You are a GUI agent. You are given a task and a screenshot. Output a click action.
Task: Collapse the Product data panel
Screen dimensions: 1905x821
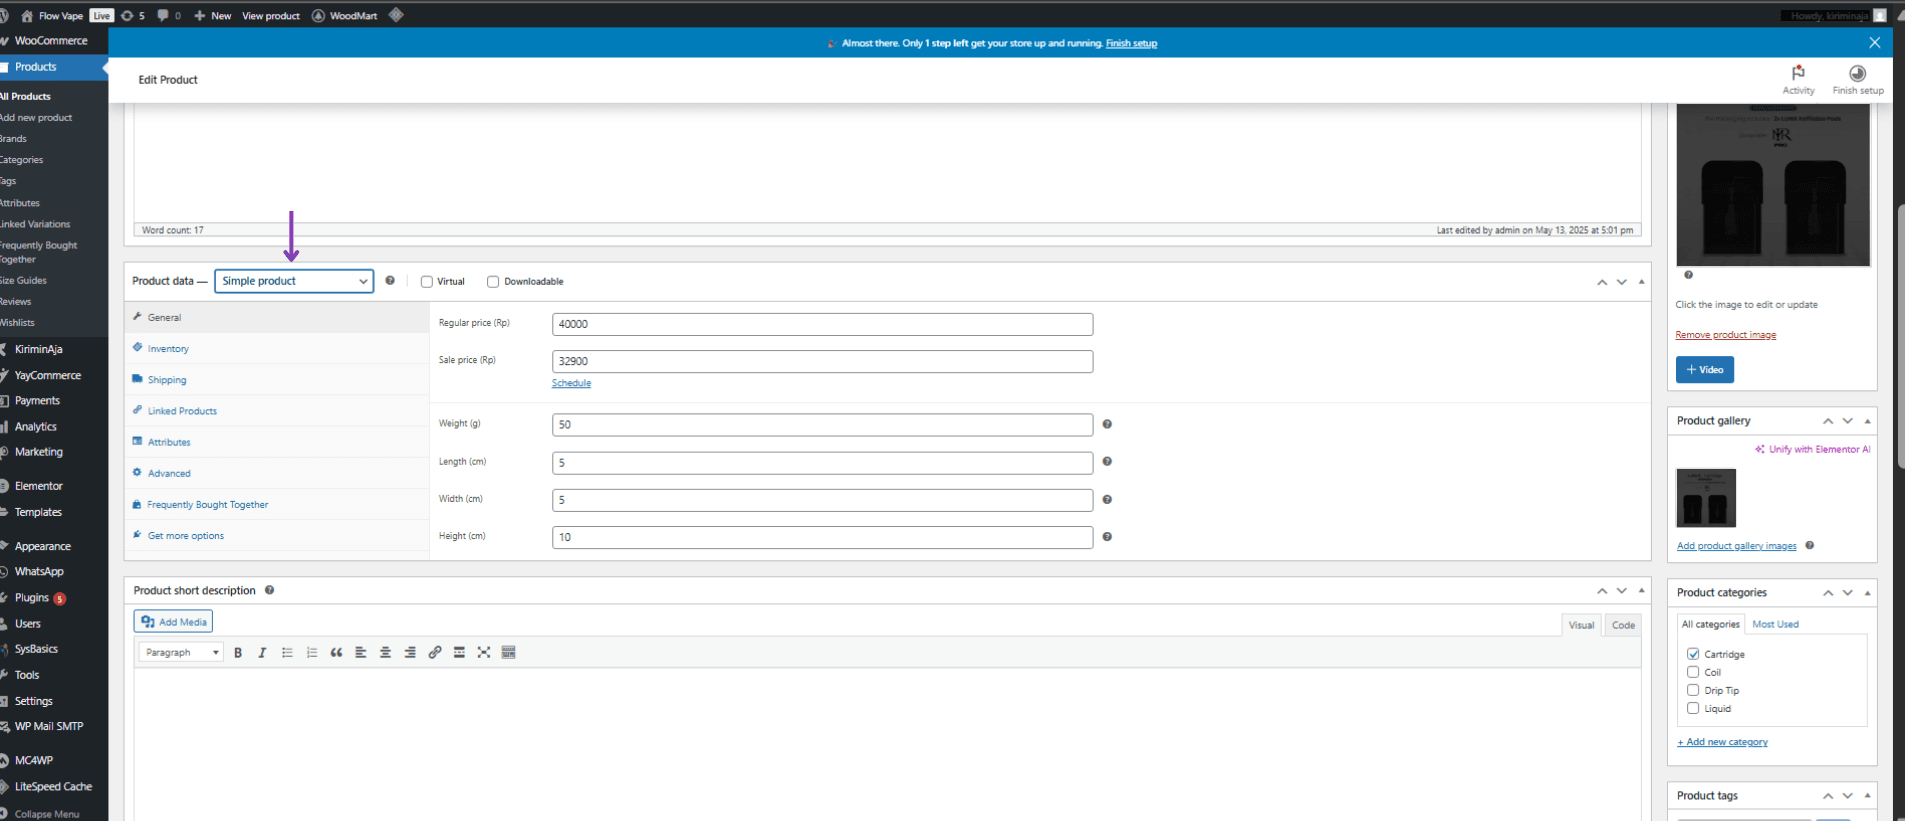1641,282
